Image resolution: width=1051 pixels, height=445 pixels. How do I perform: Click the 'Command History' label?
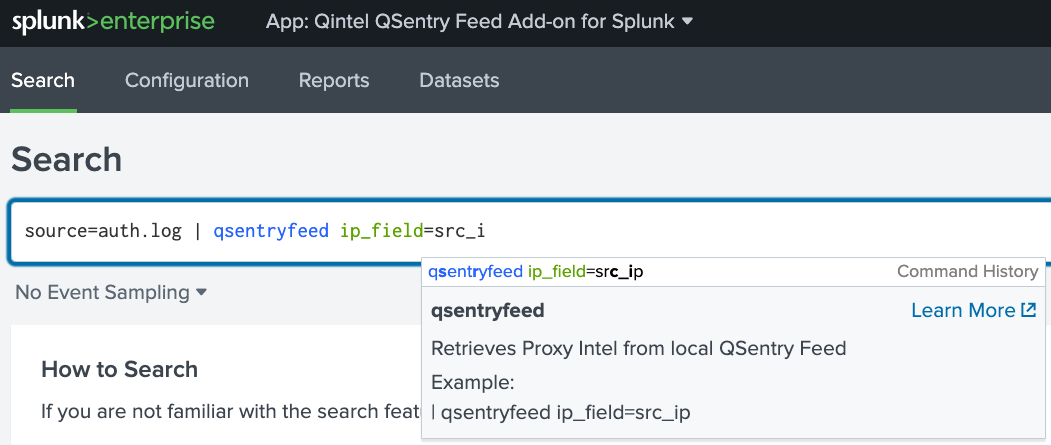pos(967,271)
